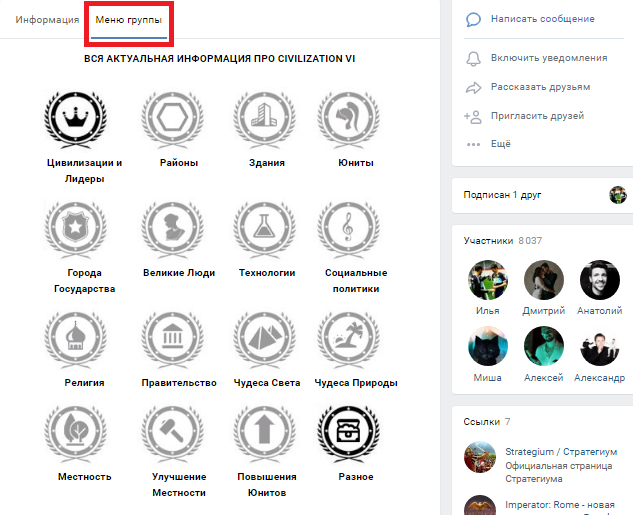633x515 pixels.
Task: Open the Разное treasure chest icon
Action: [348, 434]
